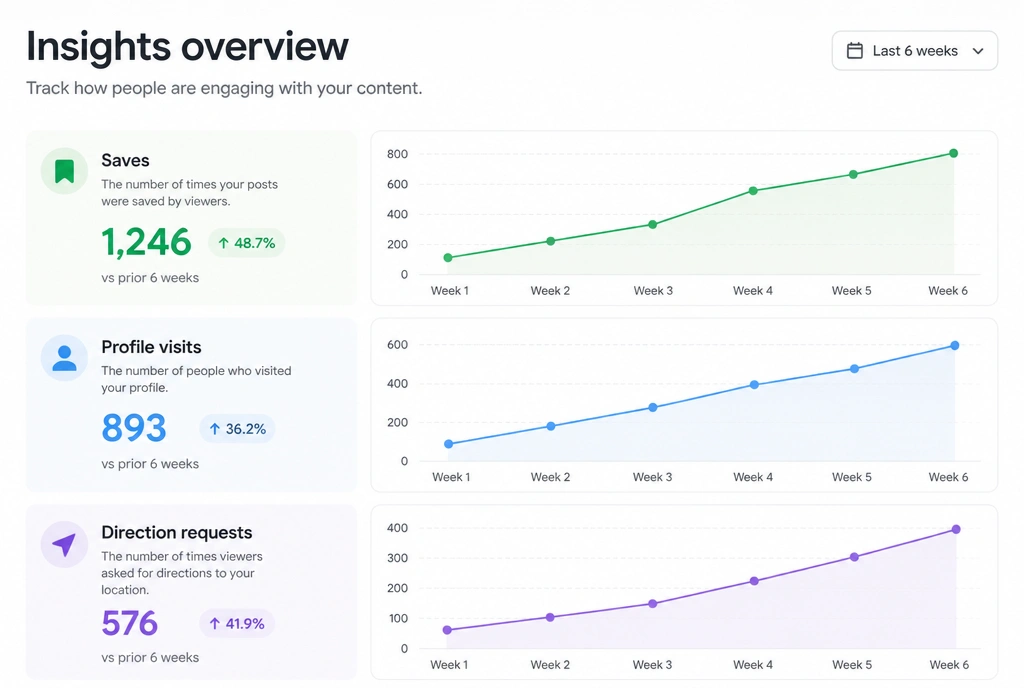Click the up arrow in the 48.7% badge
The height and width of the screenshot is (688, 1024).
coord(223,243)
